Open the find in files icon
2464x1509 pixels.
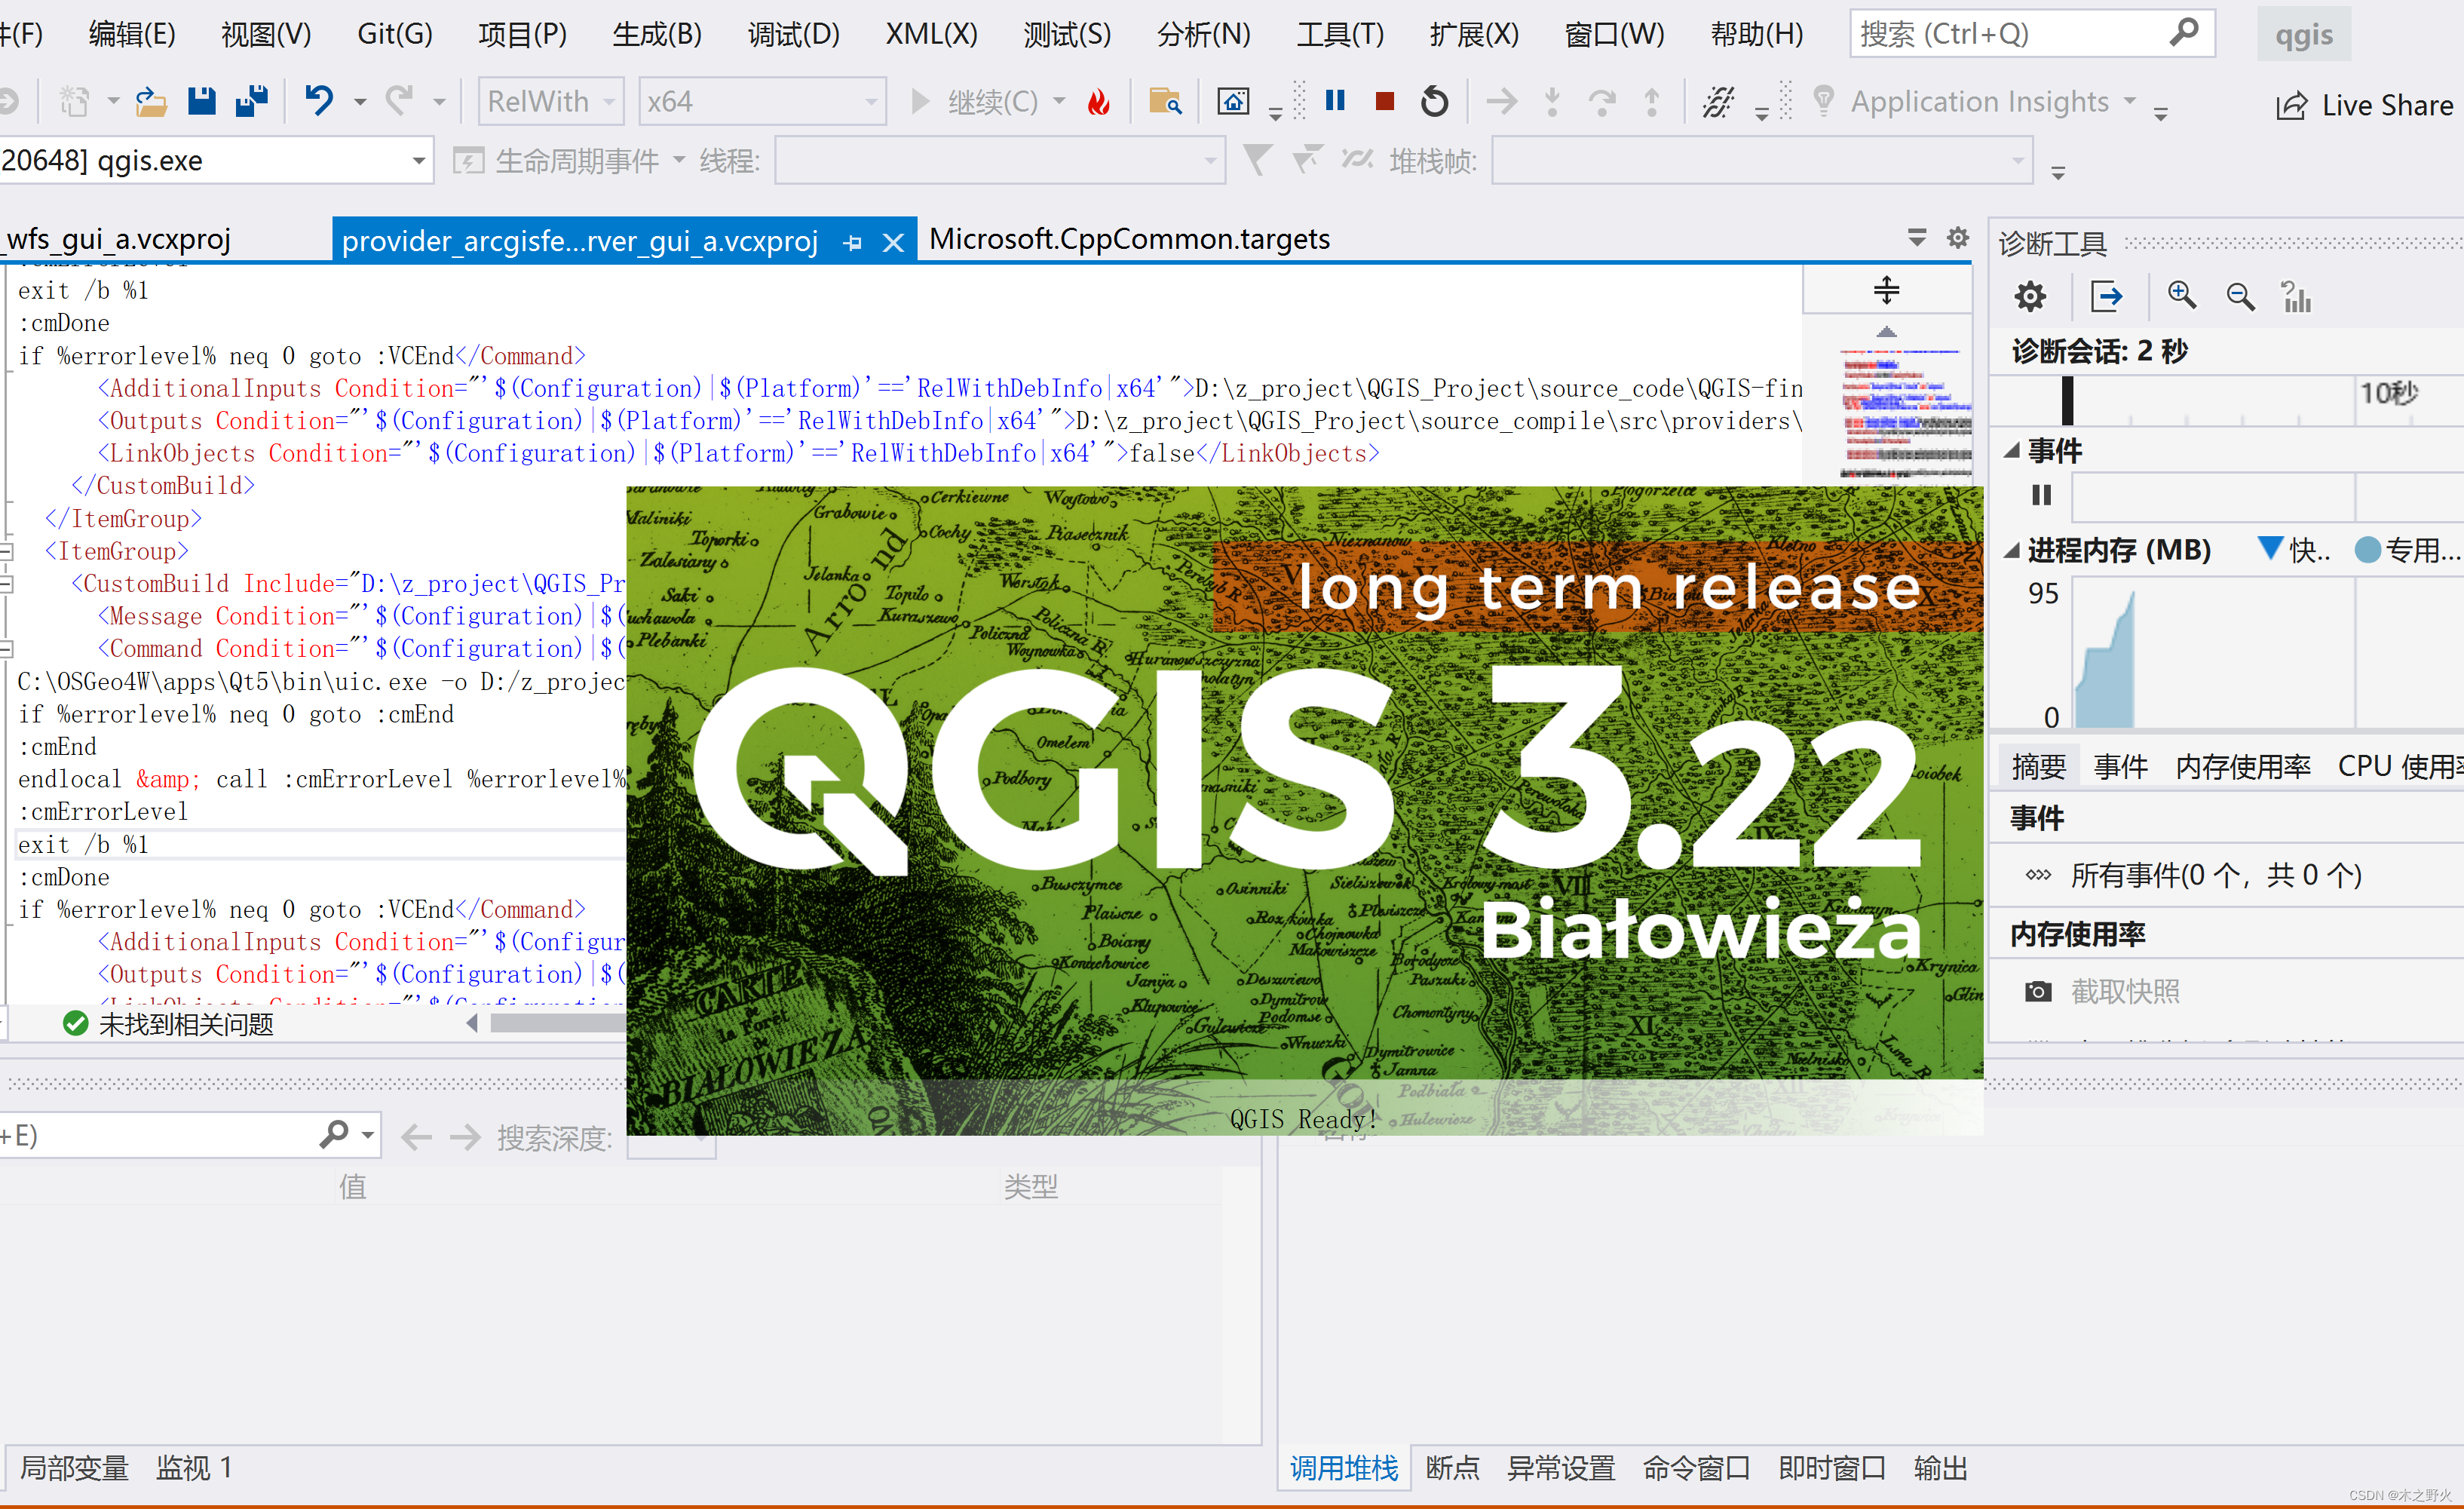click(x=1165, y=101)
